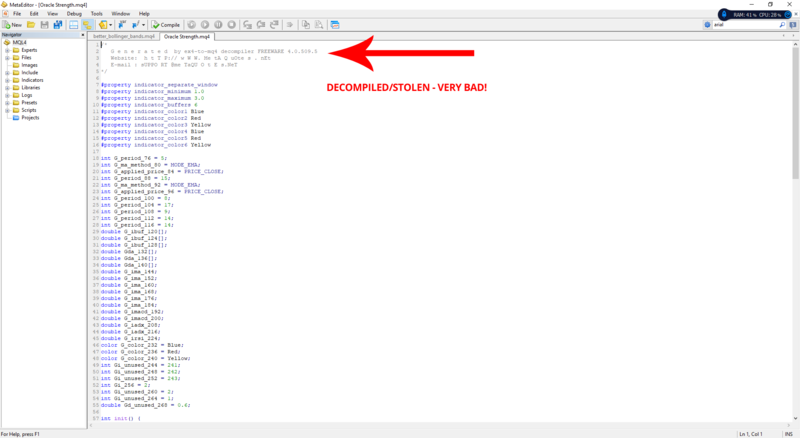Compile the Oracle Strength script
Viewport: 800px width, 438px height.
[x=166, y=25]
